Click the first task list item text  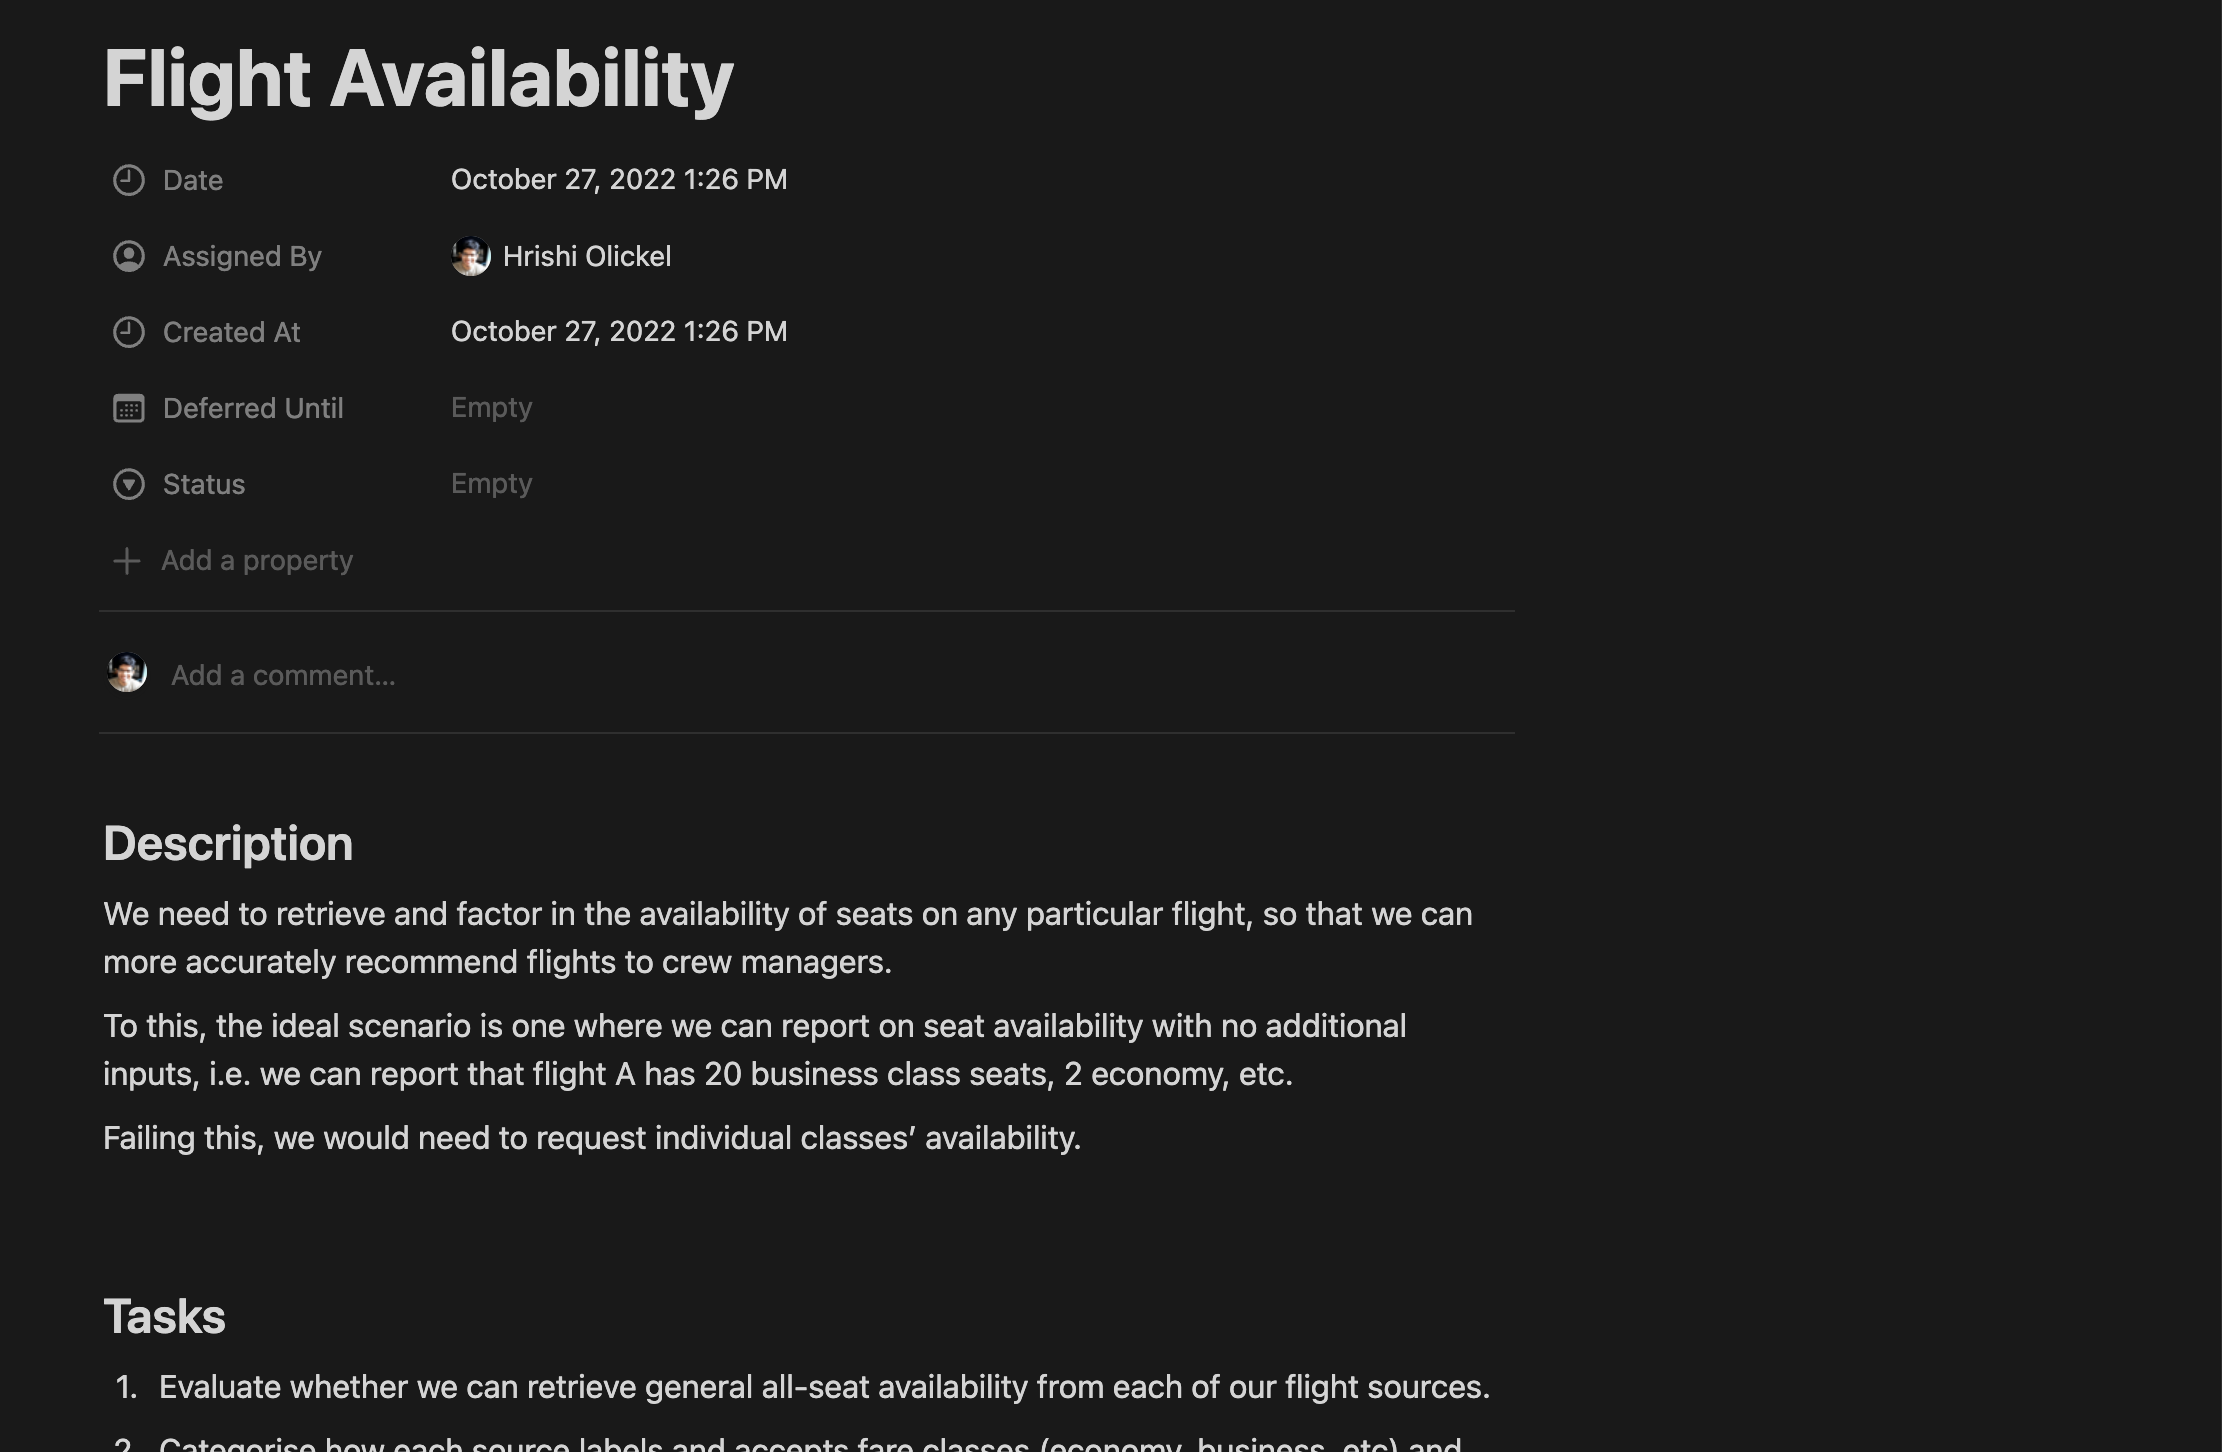pyautogui.click(x=824, y=1387)
